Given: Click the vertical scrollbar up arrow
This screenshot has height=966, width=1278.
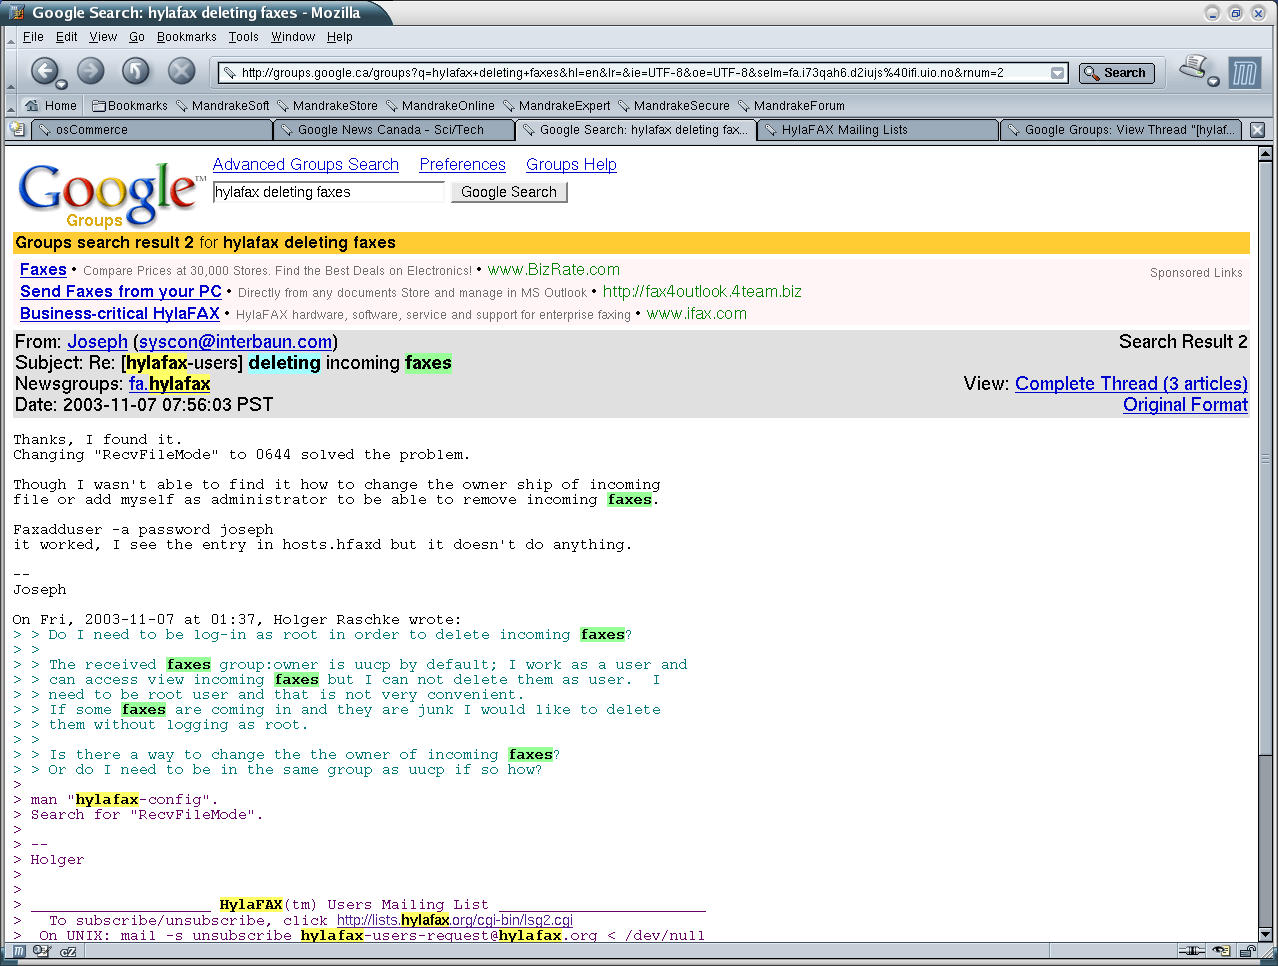Looking at the screenshot, I should pos(1265,154).
